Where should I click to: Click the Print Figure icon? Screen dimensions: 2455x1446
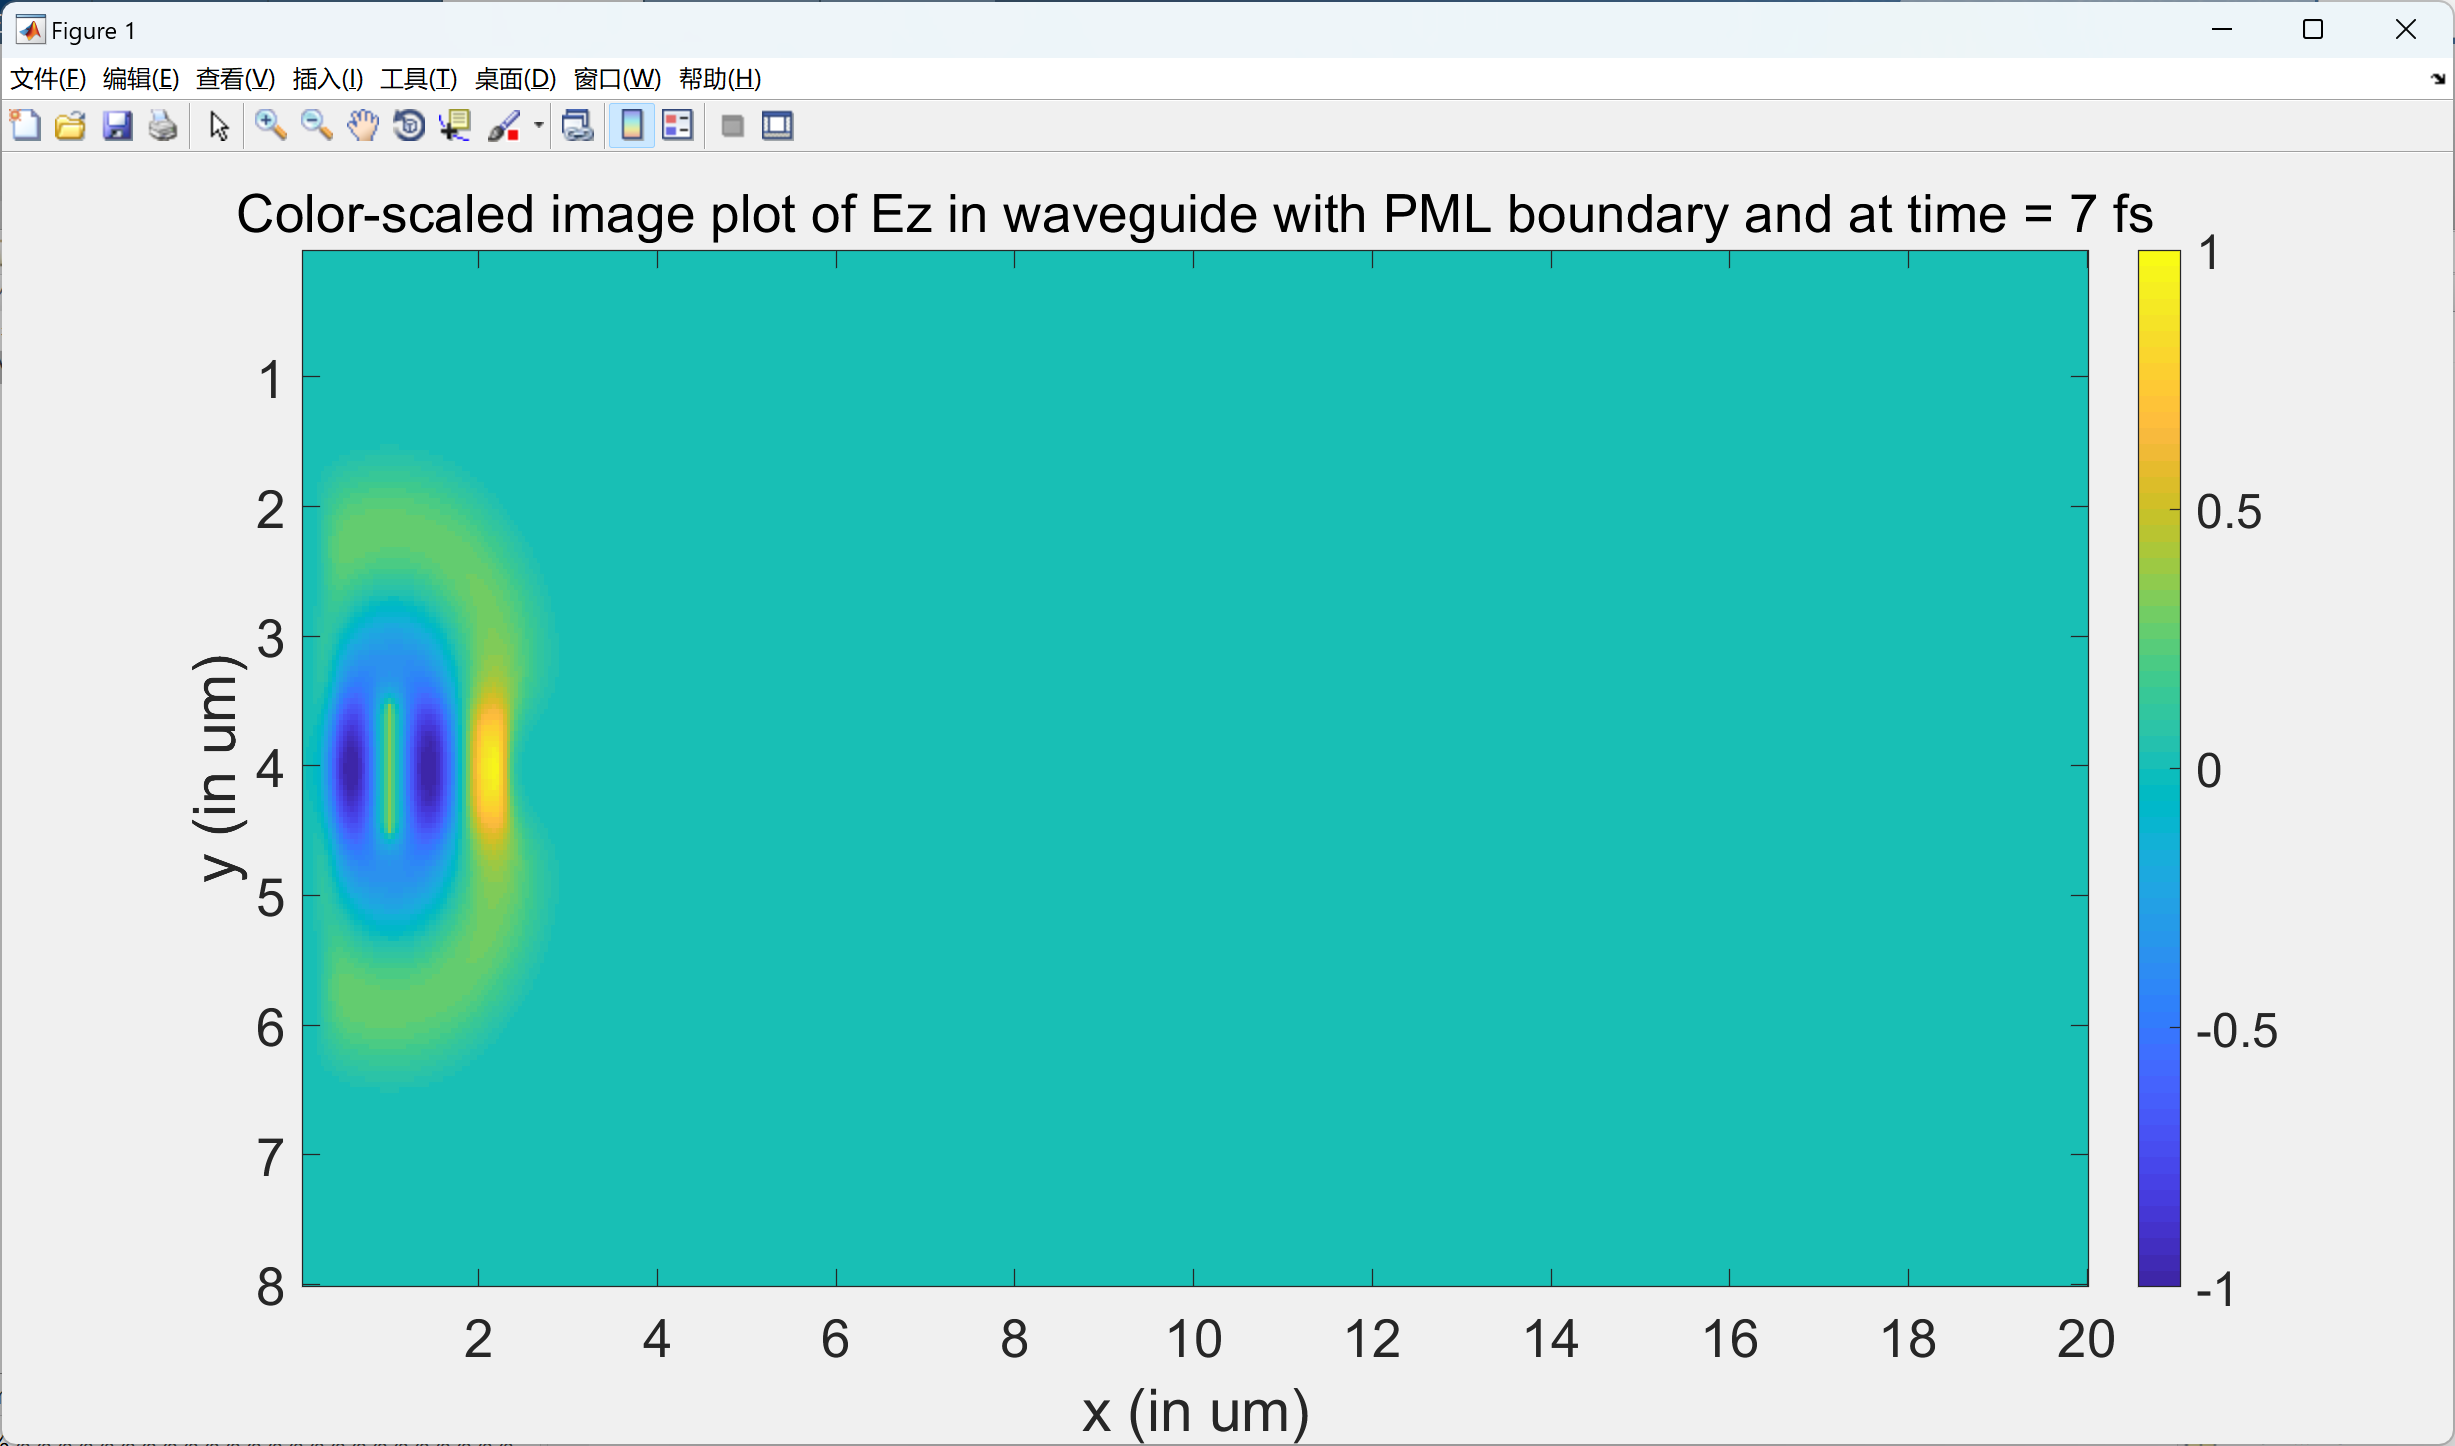pos(162,126)
